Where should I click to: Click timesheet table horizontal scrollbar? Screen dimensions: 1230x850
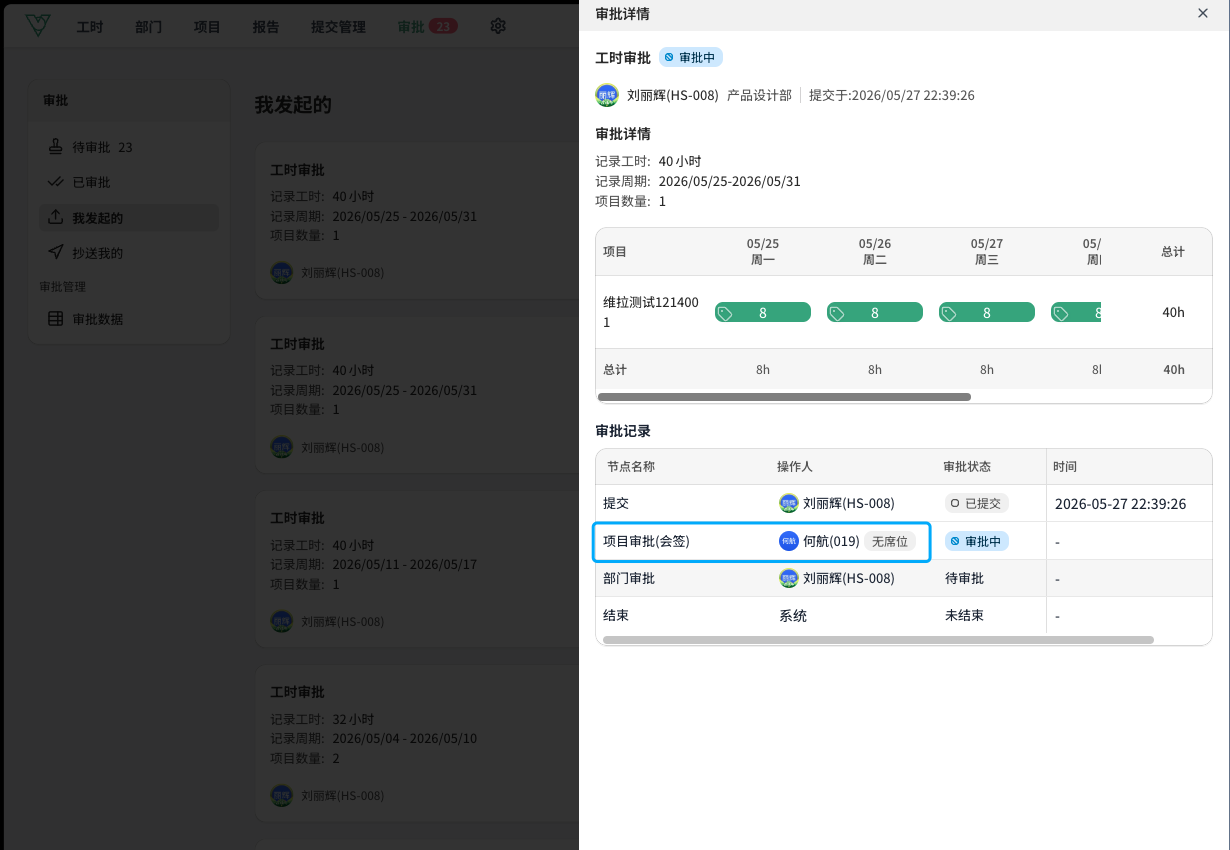[x=784, y=397]
